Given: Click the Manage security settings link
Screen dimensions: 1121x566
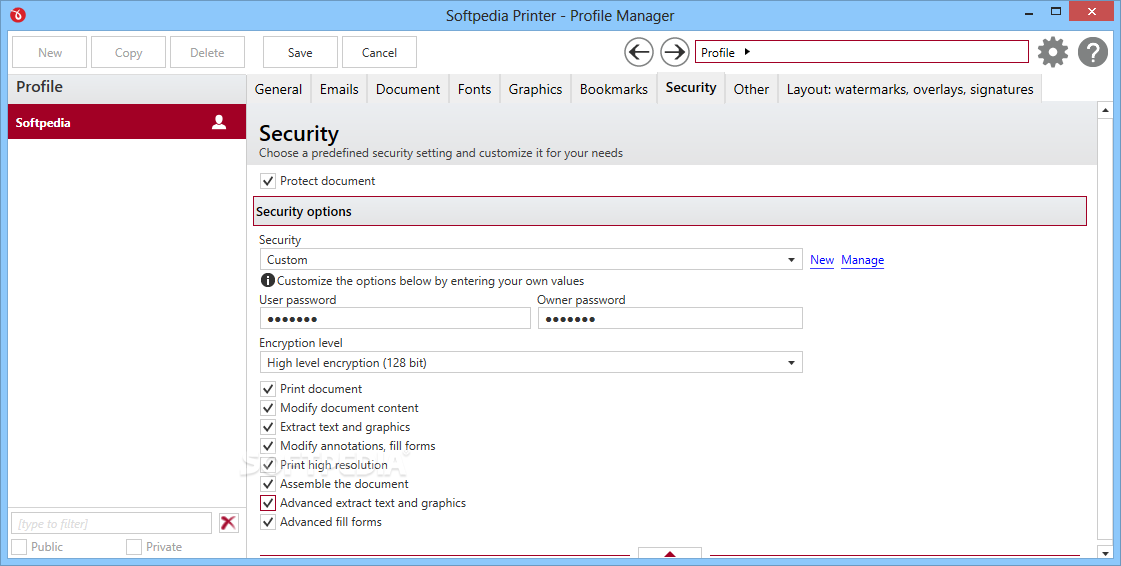Looking at the screenshot, I should click(862, 260).
